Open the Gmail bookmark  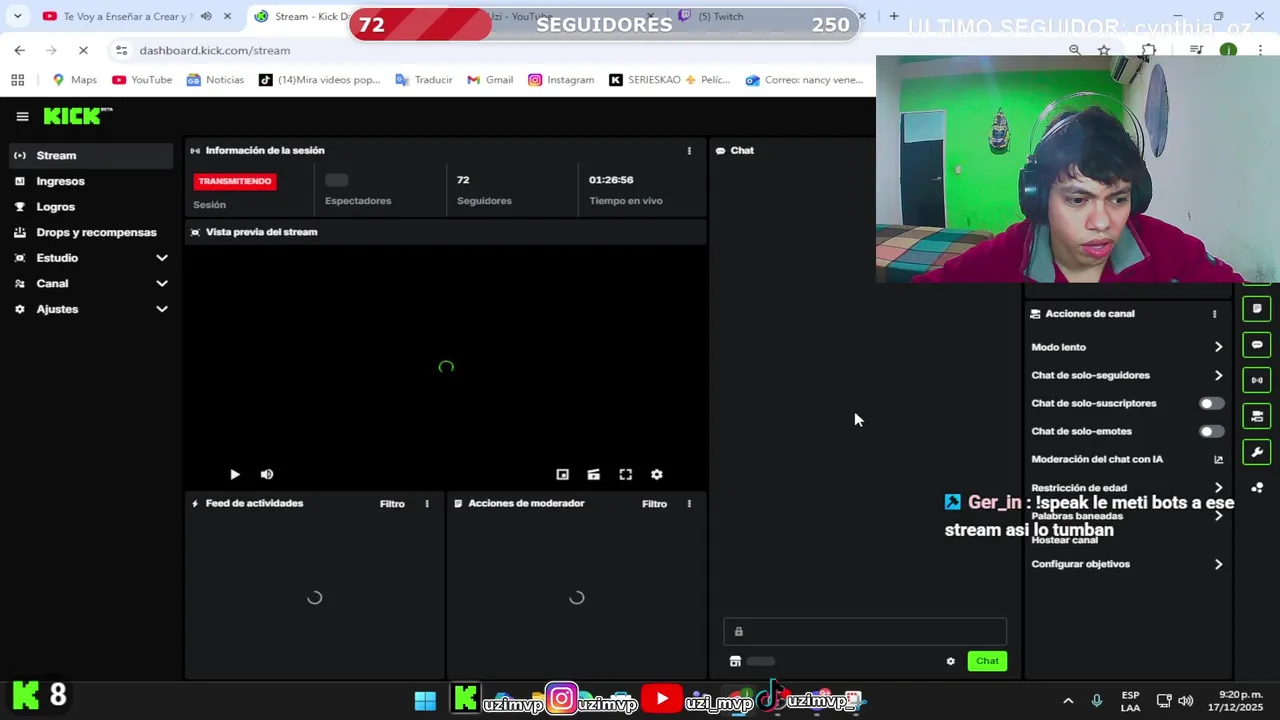pos(490,80)
